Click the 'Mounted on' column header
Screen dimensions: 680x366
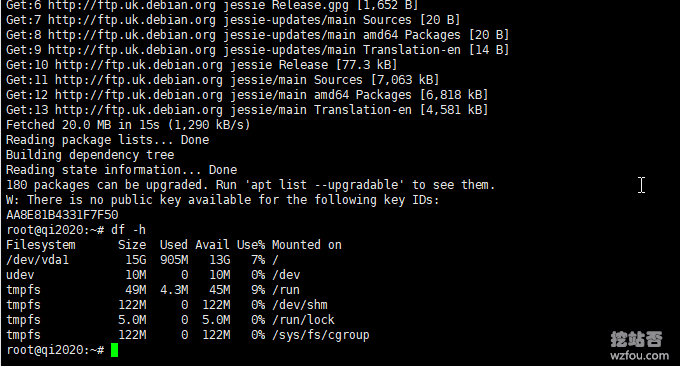tap(307, 245)
